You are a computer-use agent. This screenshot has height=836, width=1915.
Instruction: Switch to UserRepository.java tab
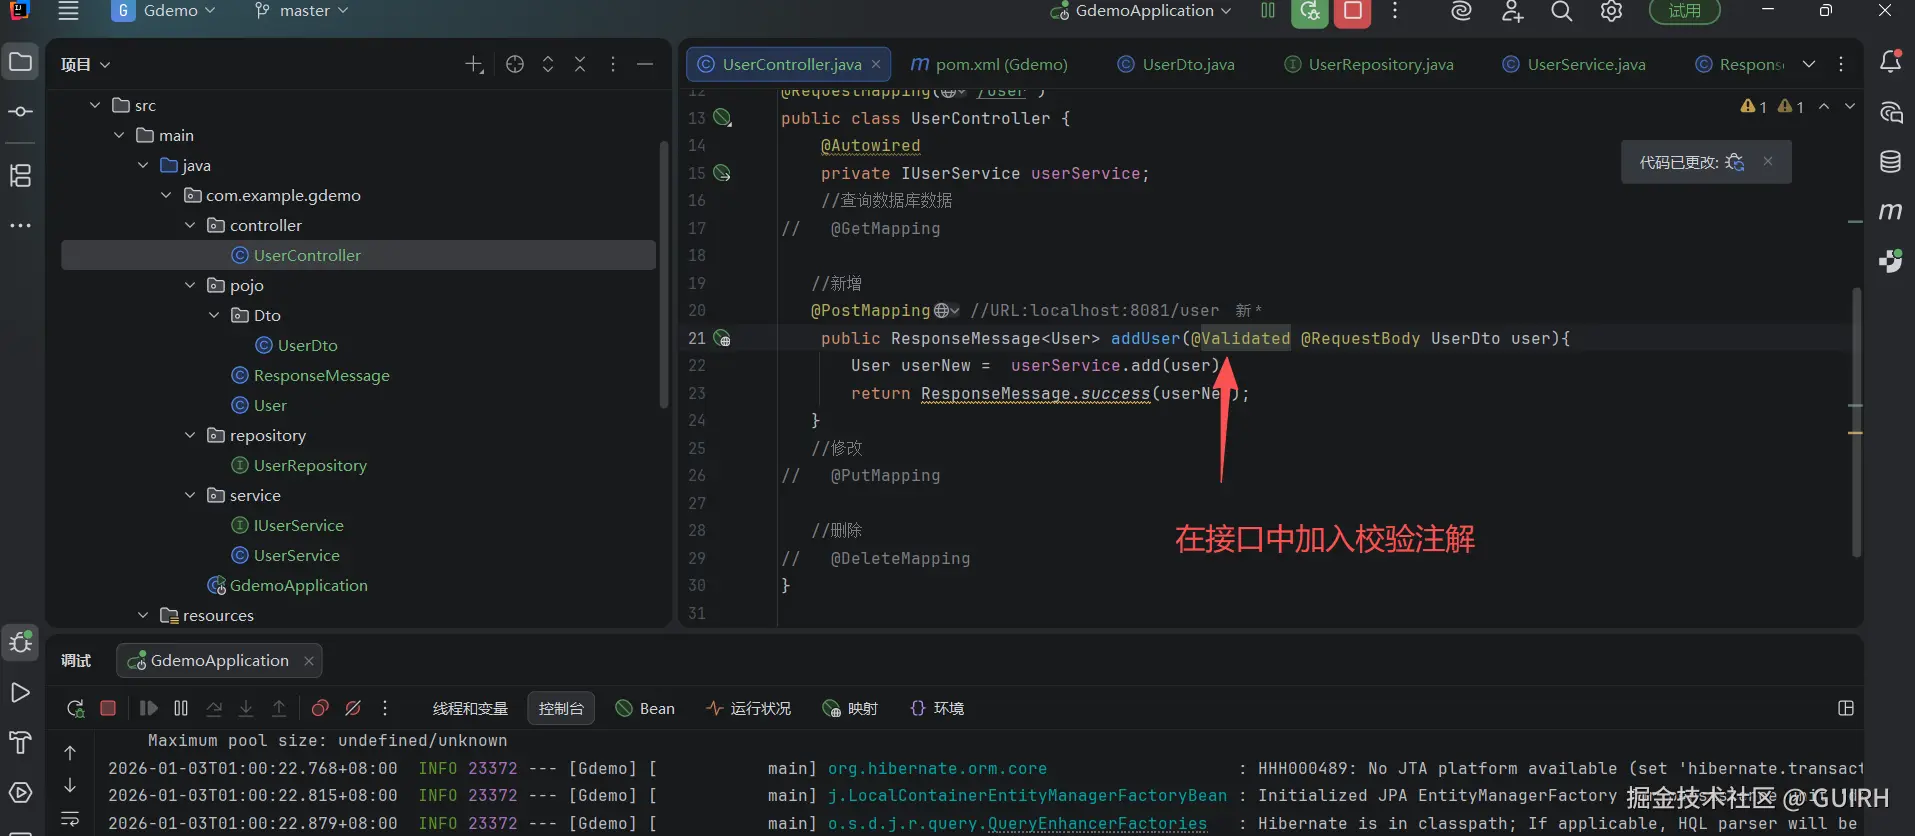[1368, 64]
